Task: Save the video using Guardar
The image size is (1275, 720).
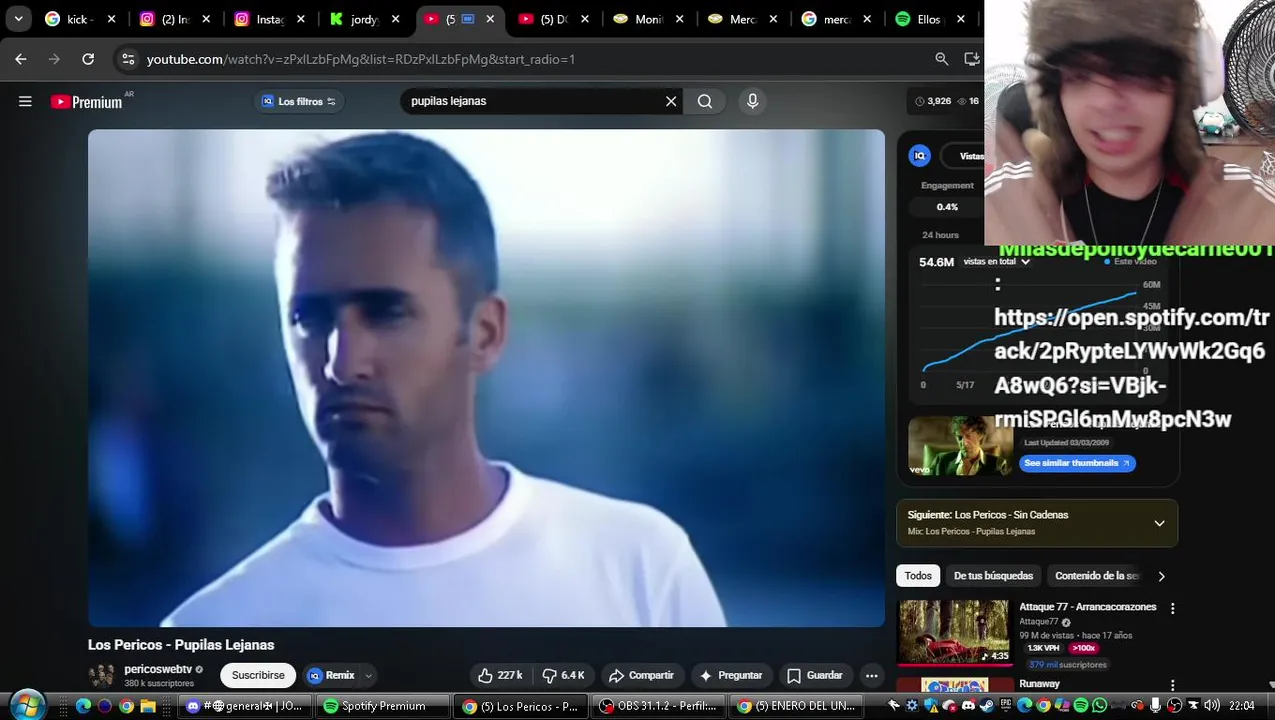Action: point(815,676)
